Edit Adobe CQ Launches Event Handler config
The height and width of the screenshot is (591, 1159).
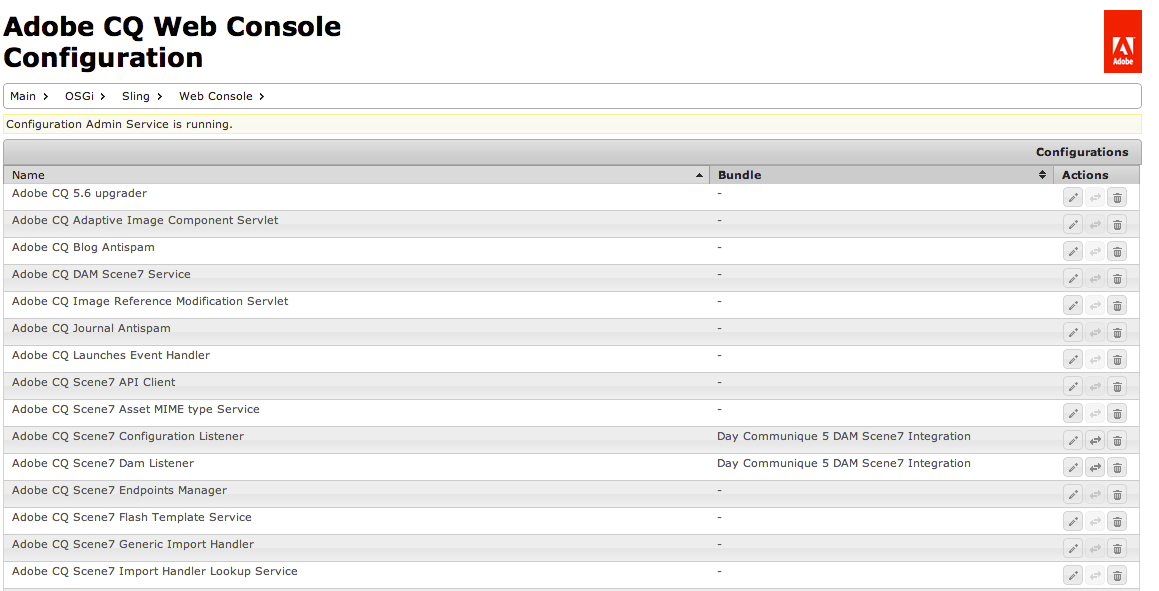tap(1073, 359)
